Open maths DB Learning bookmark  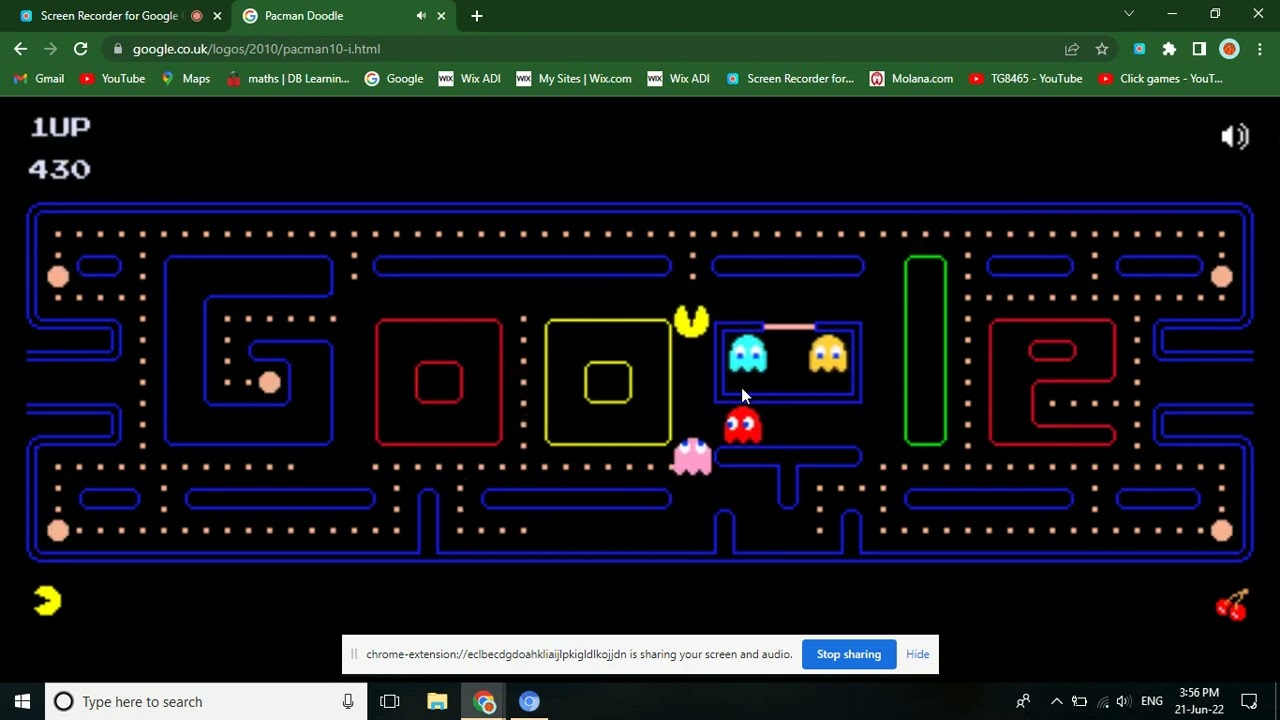[x=288, y=79]
